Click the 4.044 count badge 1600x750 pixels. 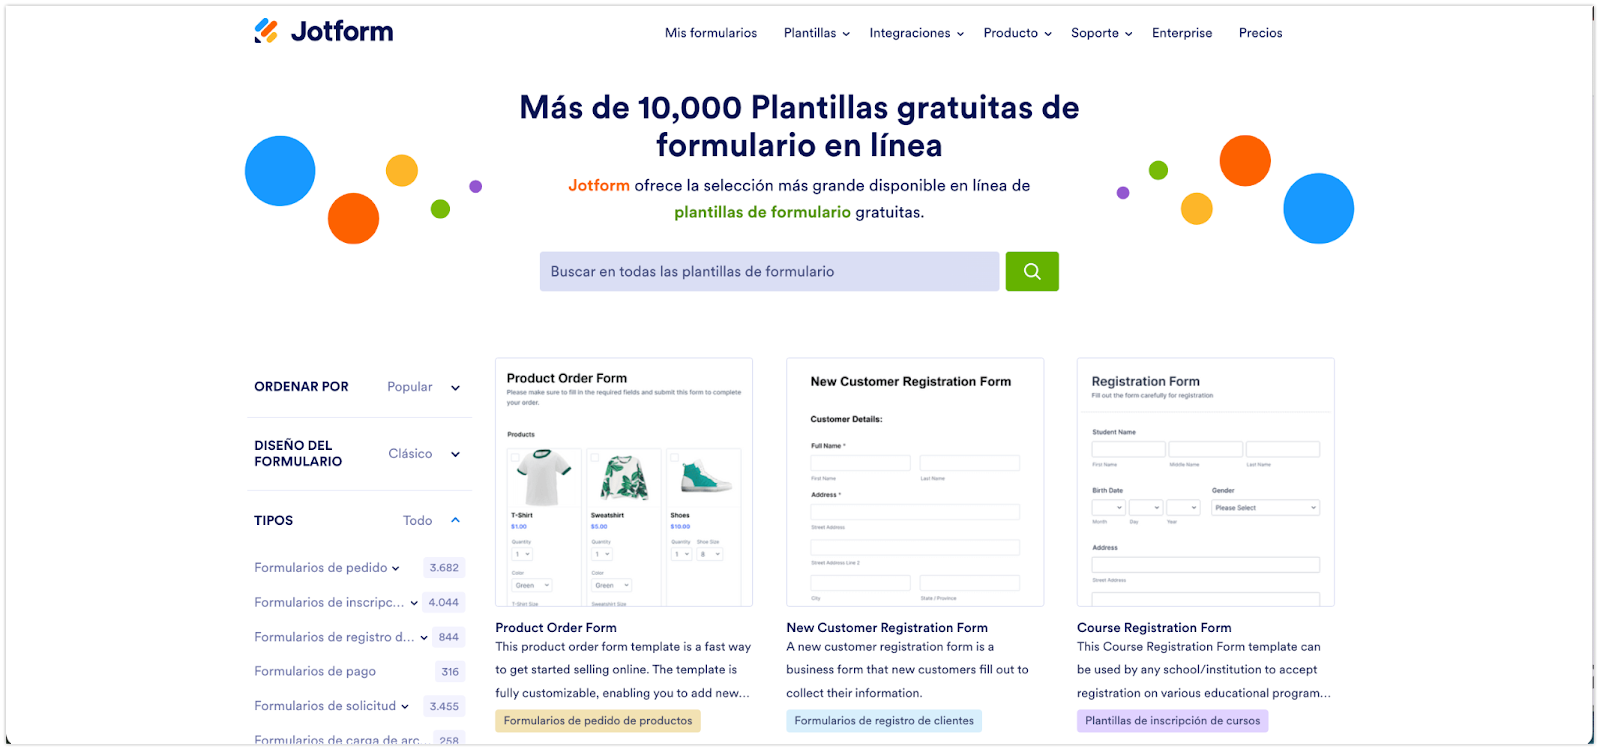[x=444, y=602]
